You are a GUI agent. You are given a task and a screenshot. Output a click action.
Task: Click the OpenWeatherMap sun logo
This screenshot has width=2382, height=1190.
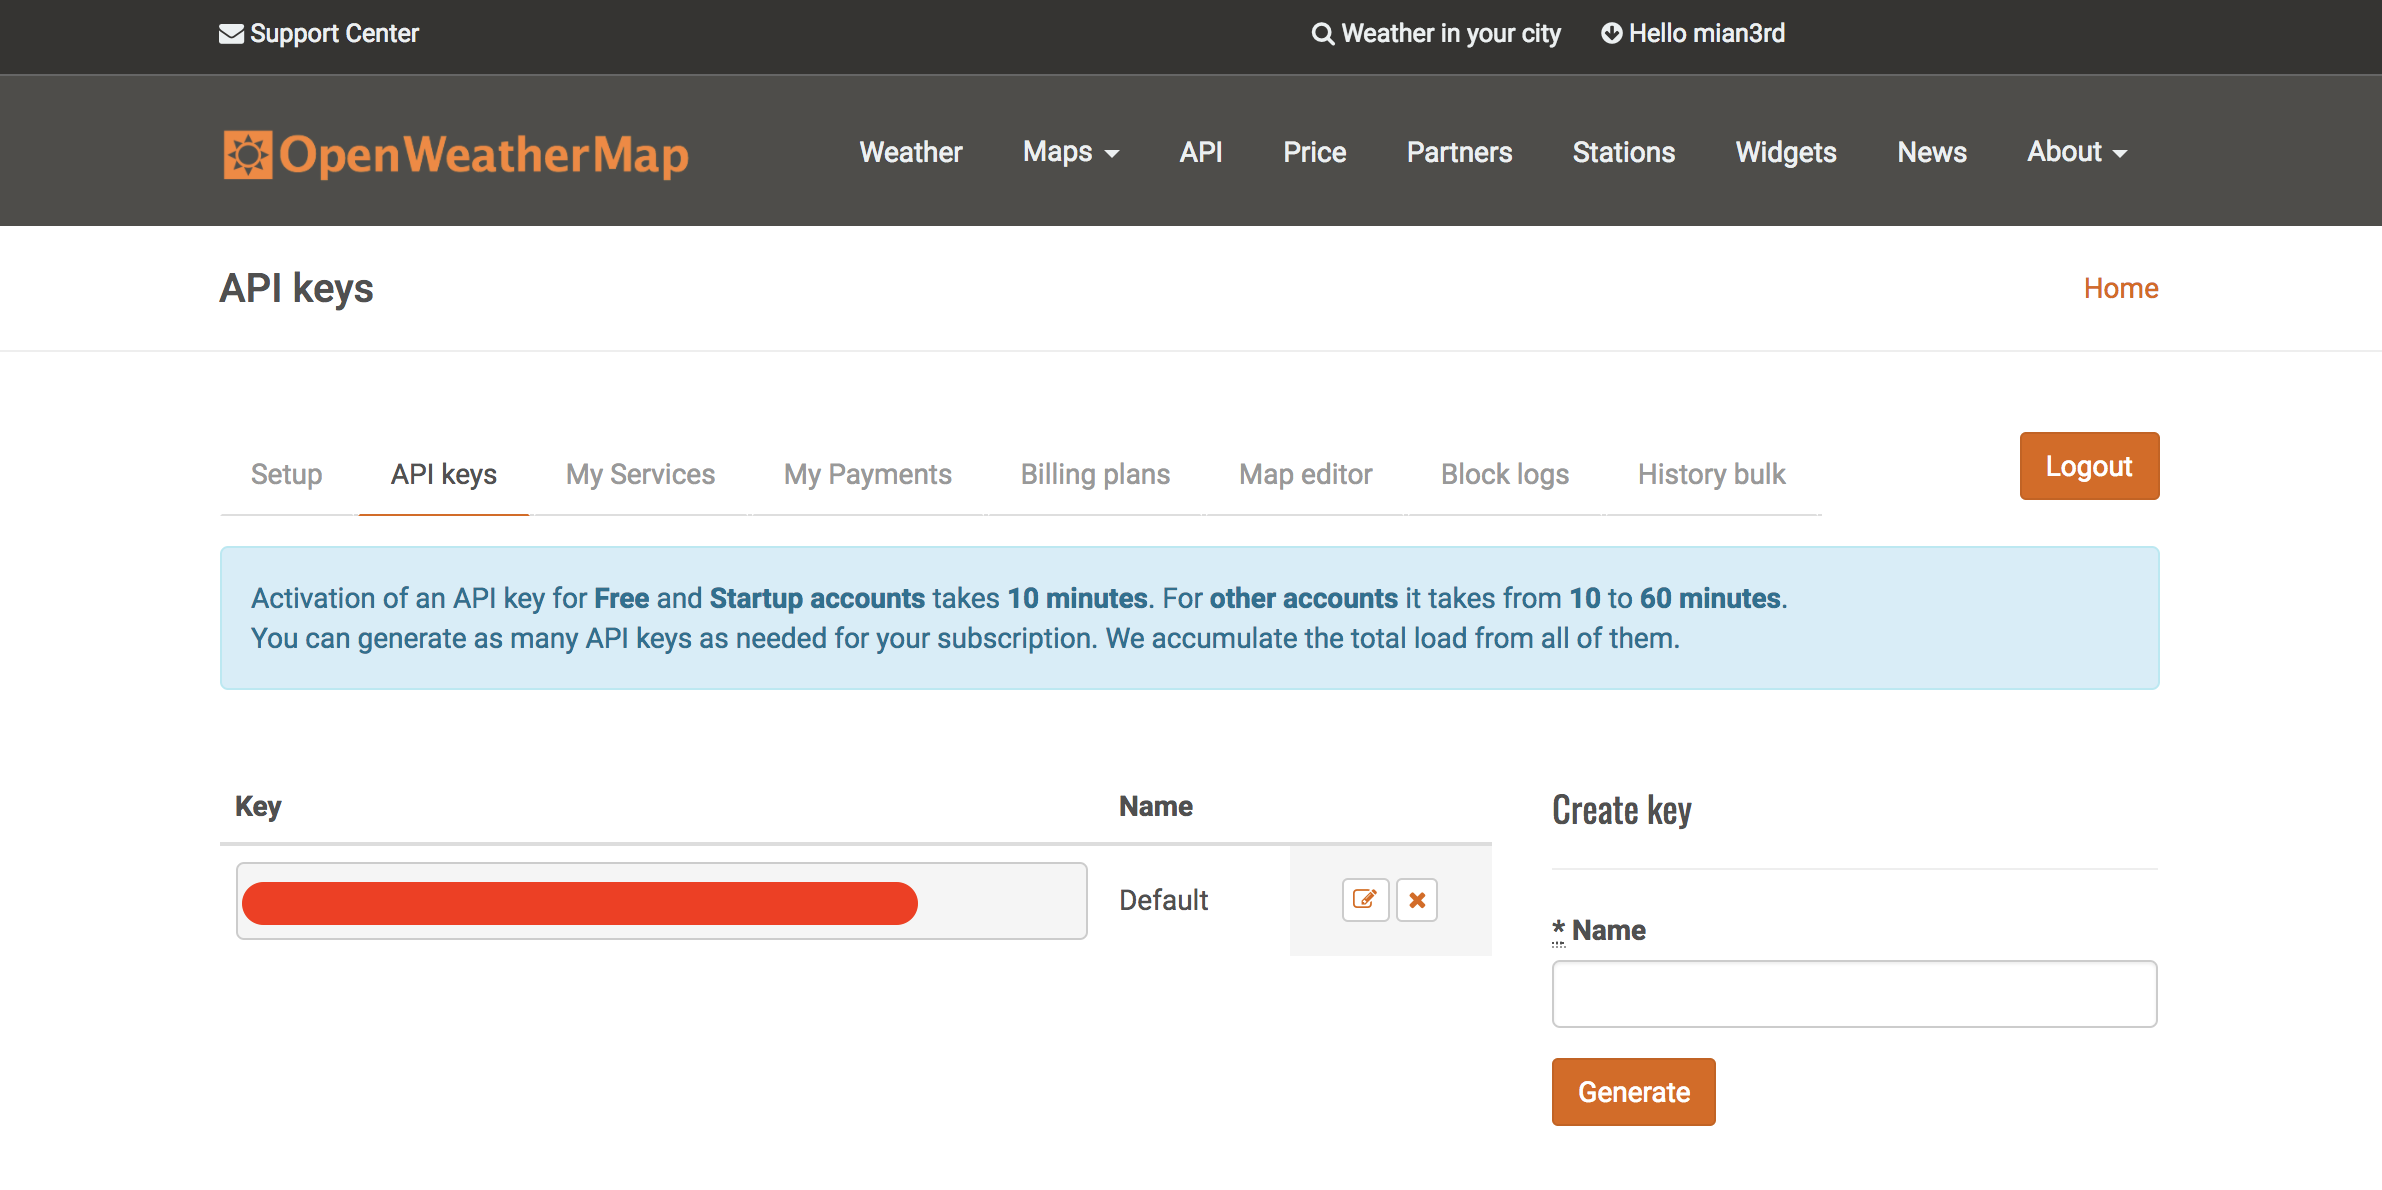click(x=248, y=152)
